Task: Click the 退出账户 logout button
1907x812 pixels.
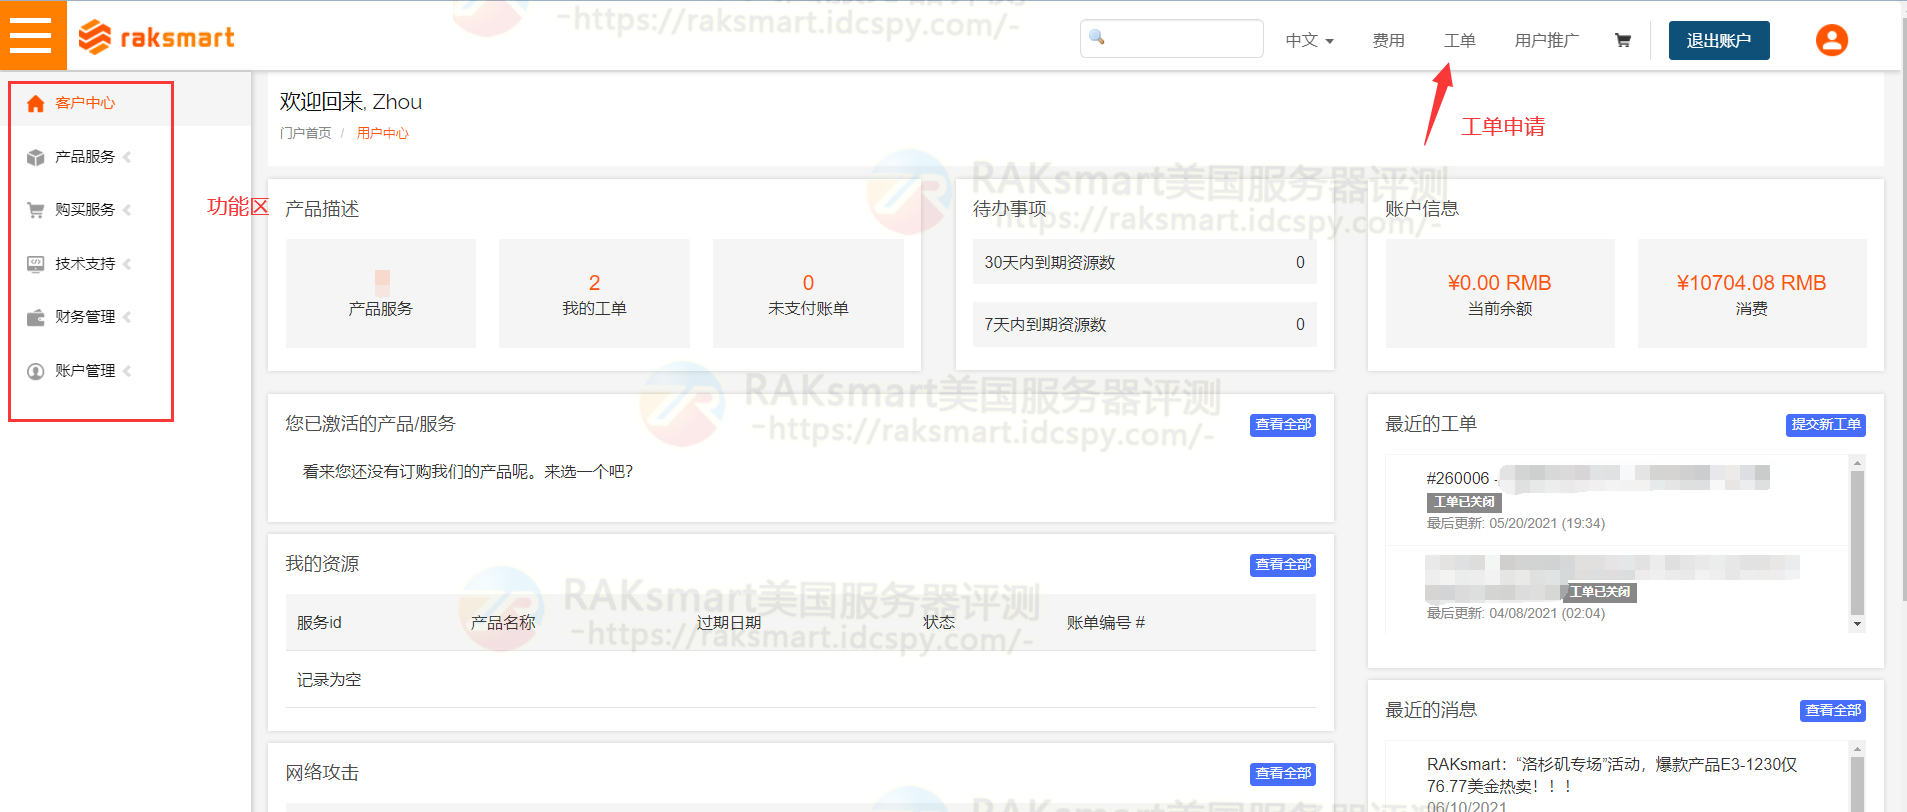Action: pos(1718,40)
